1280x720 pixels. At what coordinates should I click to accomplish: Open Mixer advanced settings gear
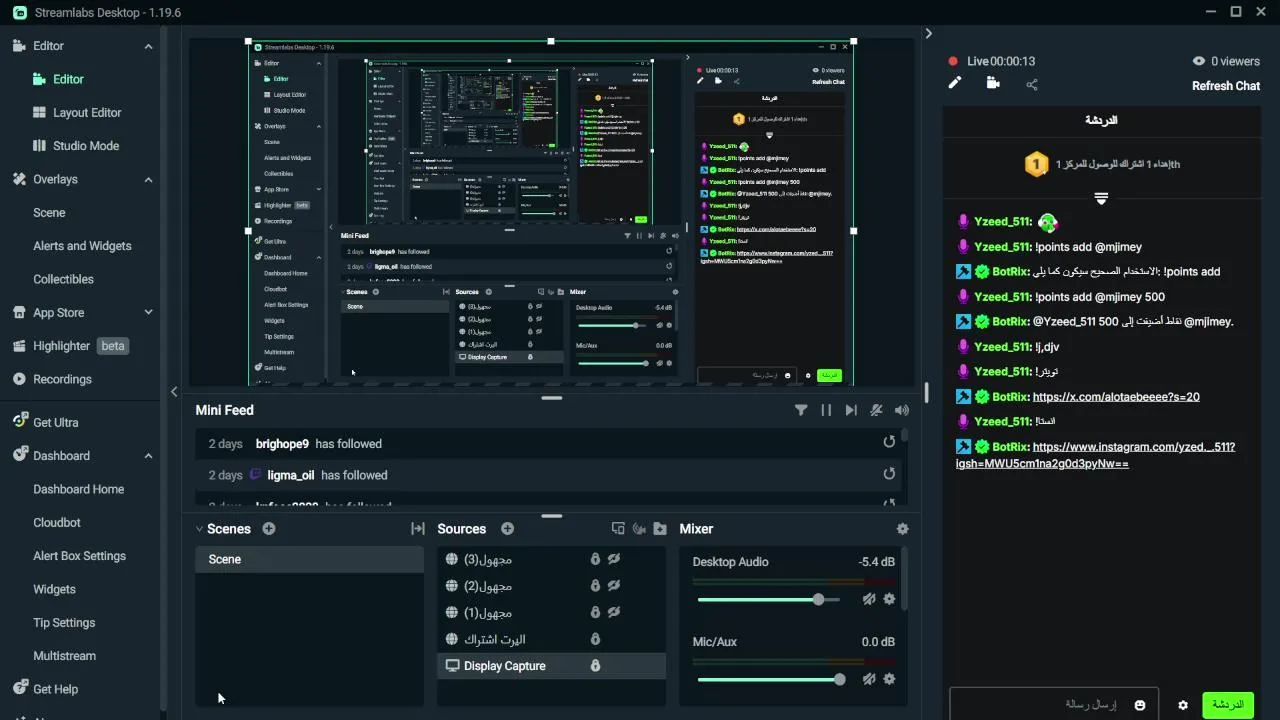[903, 529]
